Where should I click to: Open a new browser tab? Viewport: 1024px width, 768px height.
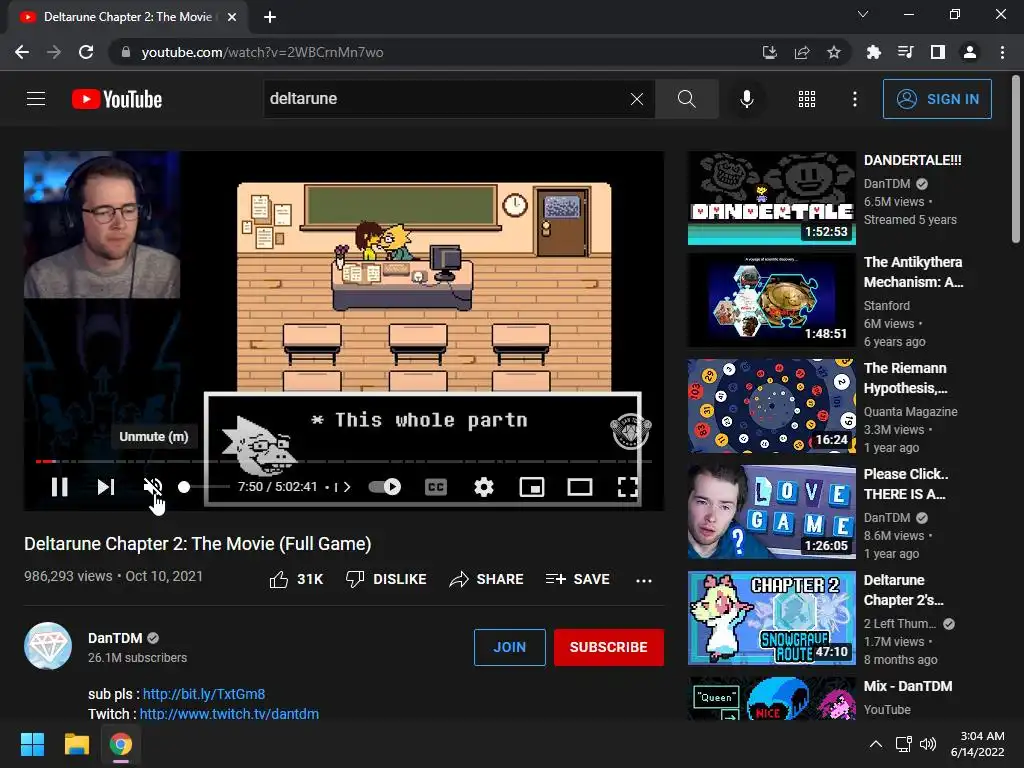[270, 17]
